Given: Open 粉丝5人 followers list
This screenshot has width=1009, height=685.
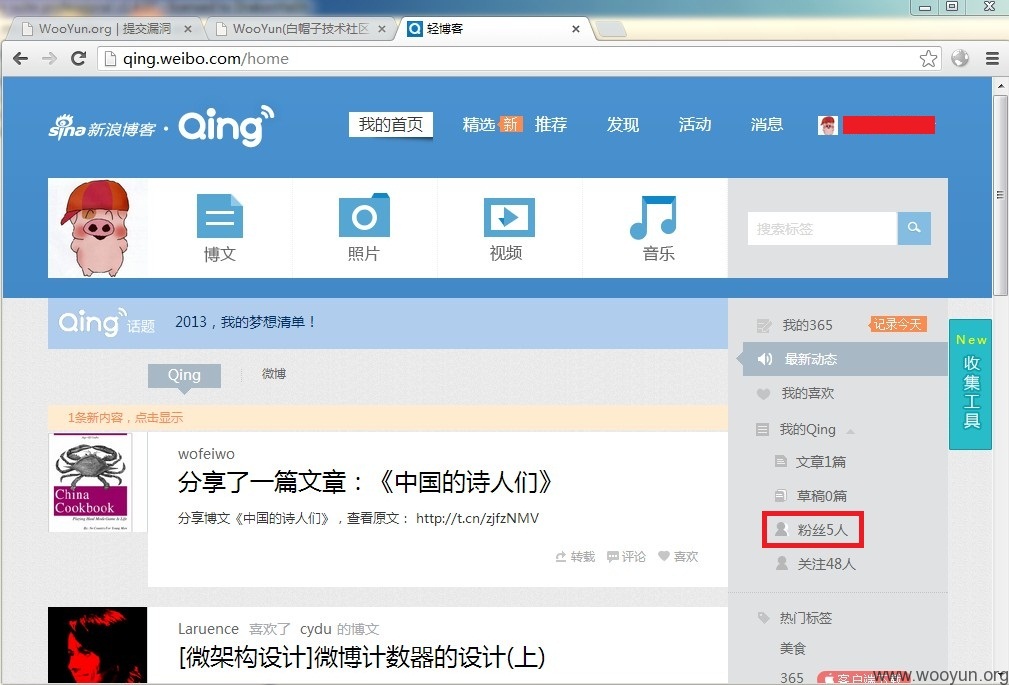Looking at the screenshot, I should [x=822, y=530].
